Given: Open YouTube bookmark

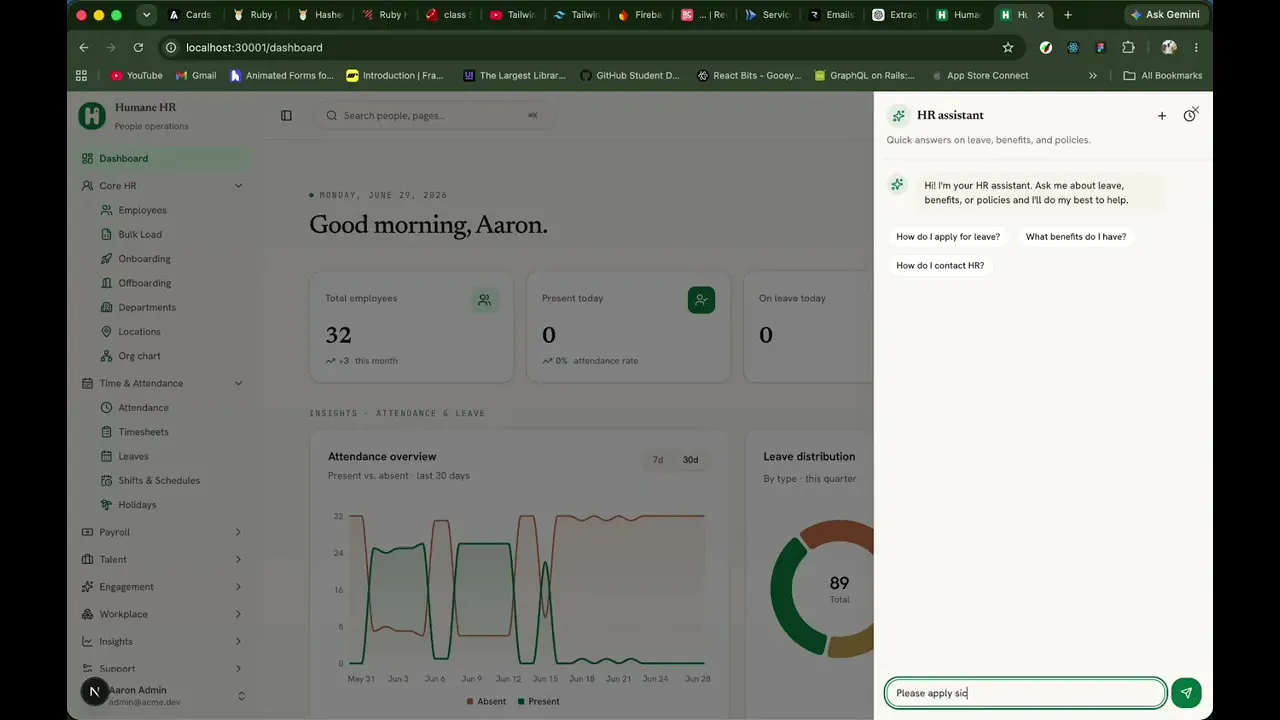Looking at the screenshot, I should point(137,75).
